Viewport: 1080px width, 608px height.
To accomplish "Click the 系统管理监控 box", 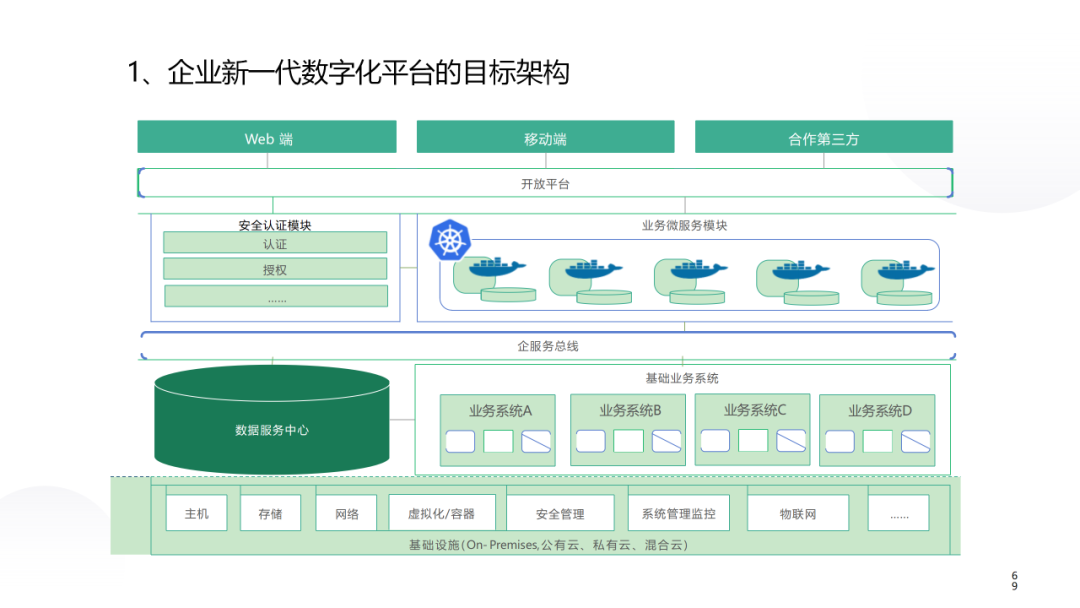I will (x=678, y=513).
